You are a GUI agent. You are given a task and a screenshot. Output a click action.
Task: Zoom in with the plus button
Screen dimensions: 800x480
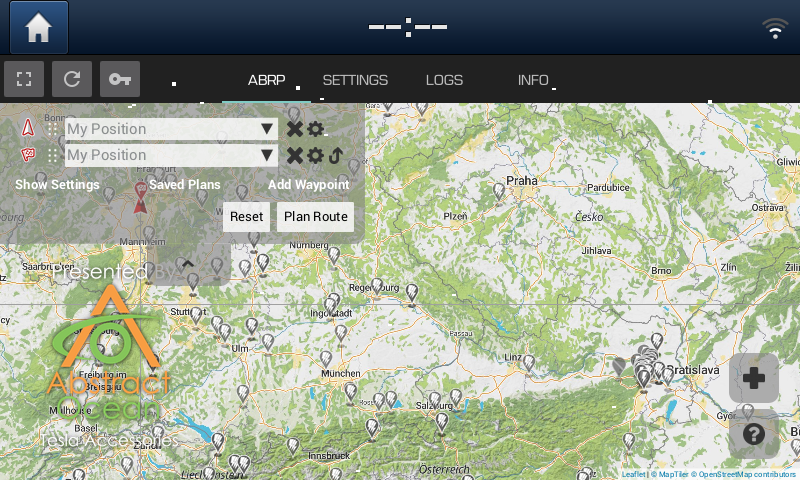point(754,378)
